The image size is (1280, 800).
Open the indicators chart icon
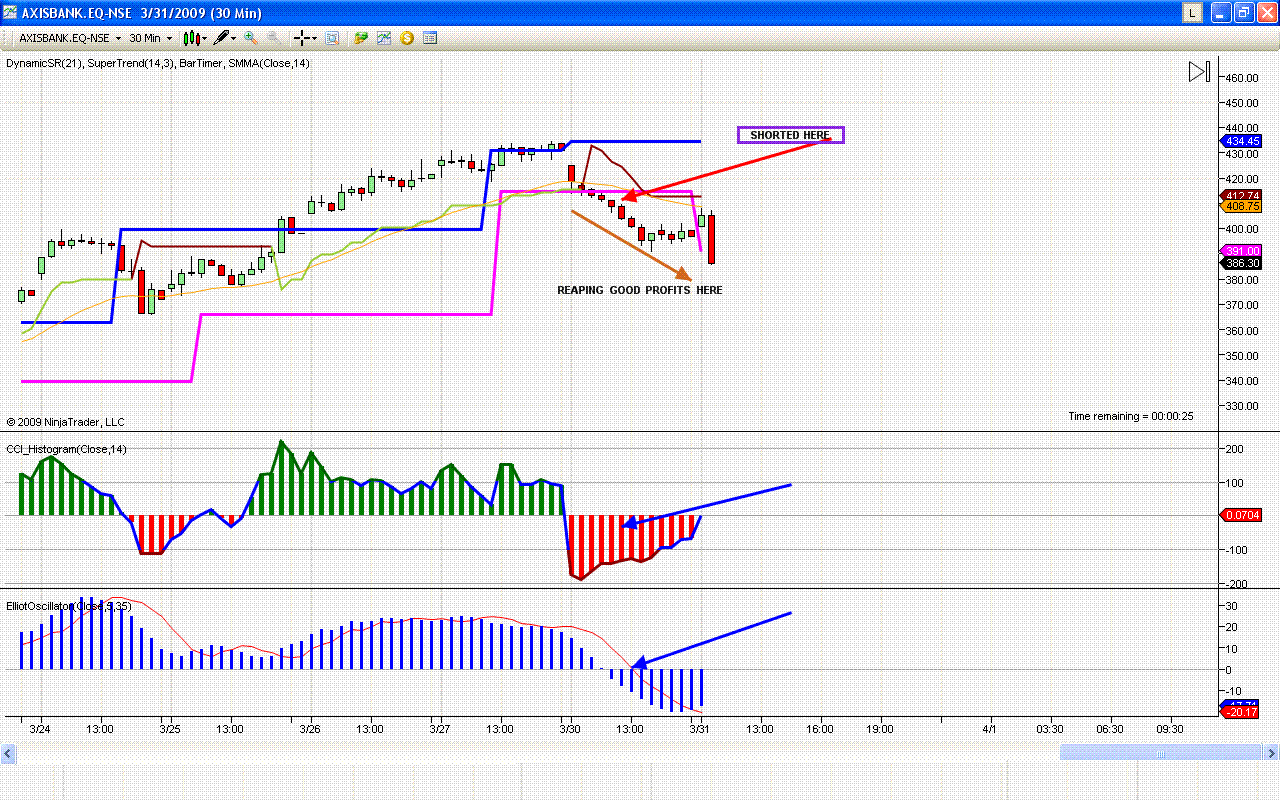point(384,38)
